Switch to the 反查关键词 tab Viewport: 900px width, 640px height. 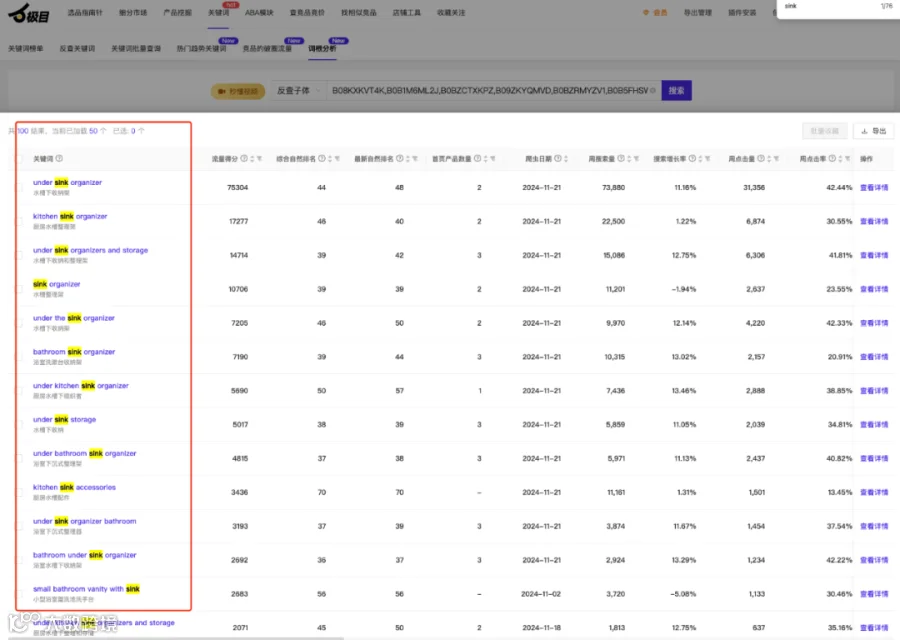(x=77, y=49)
